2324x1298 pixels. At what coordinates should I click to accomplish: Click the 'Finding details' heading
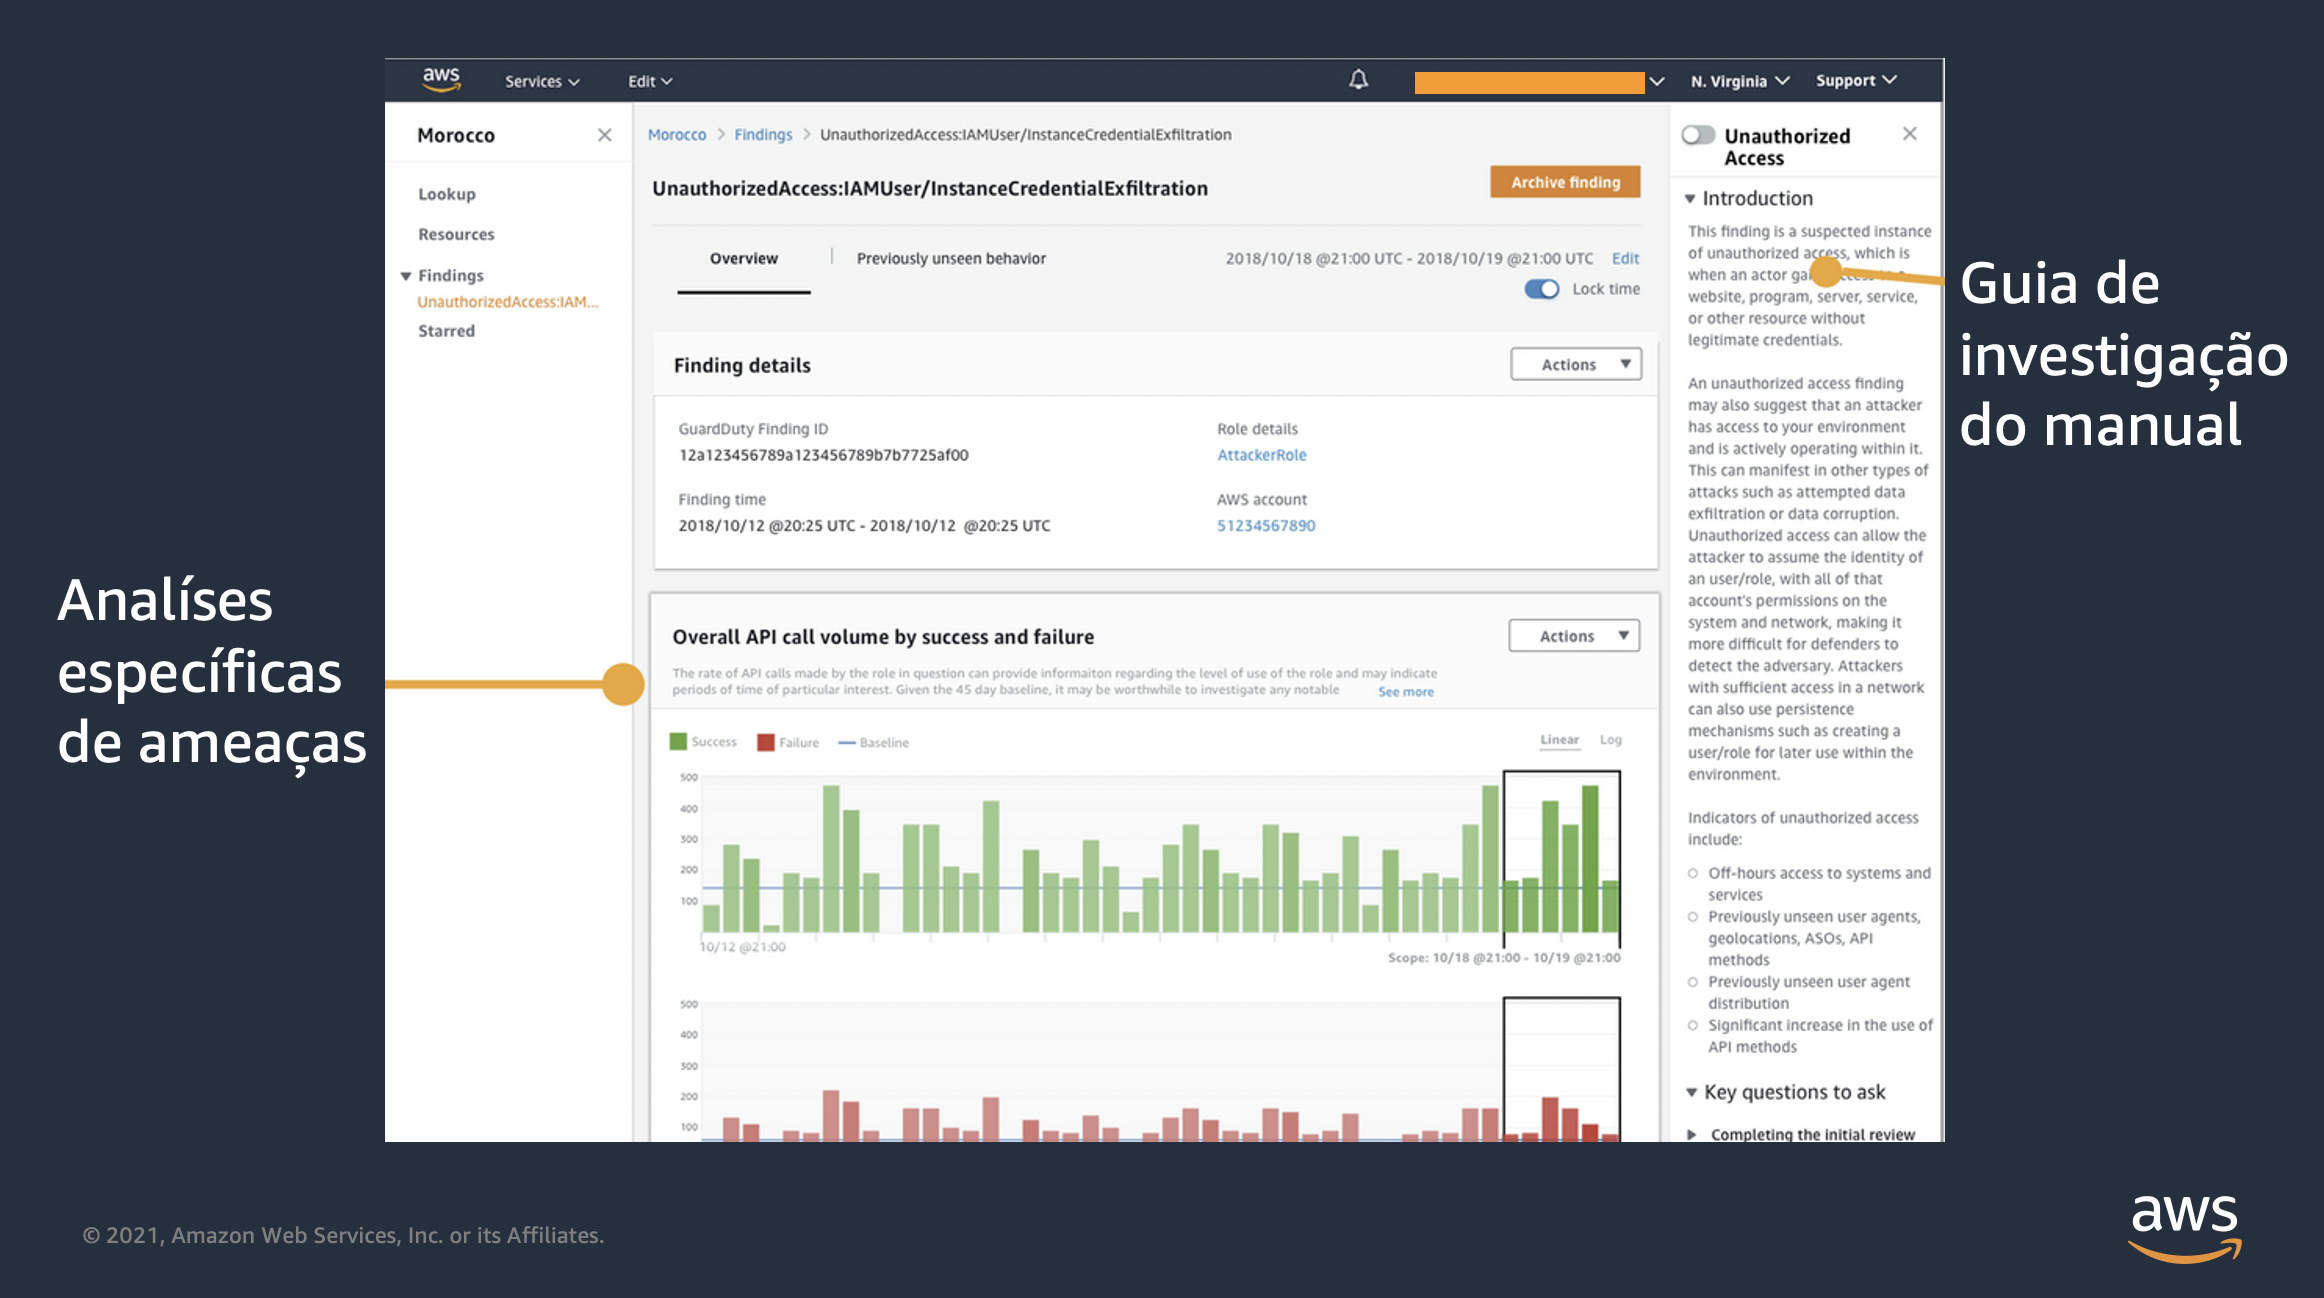click(742, 366)
